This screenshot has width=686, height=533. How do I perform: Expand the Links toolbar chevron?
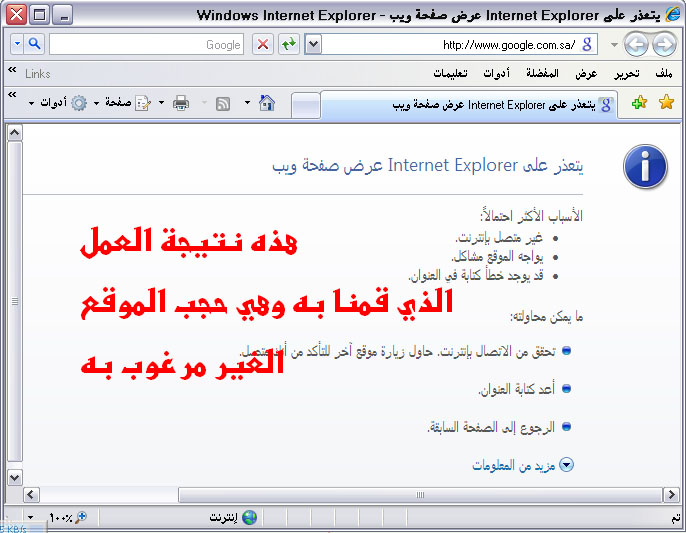(12, 70)
